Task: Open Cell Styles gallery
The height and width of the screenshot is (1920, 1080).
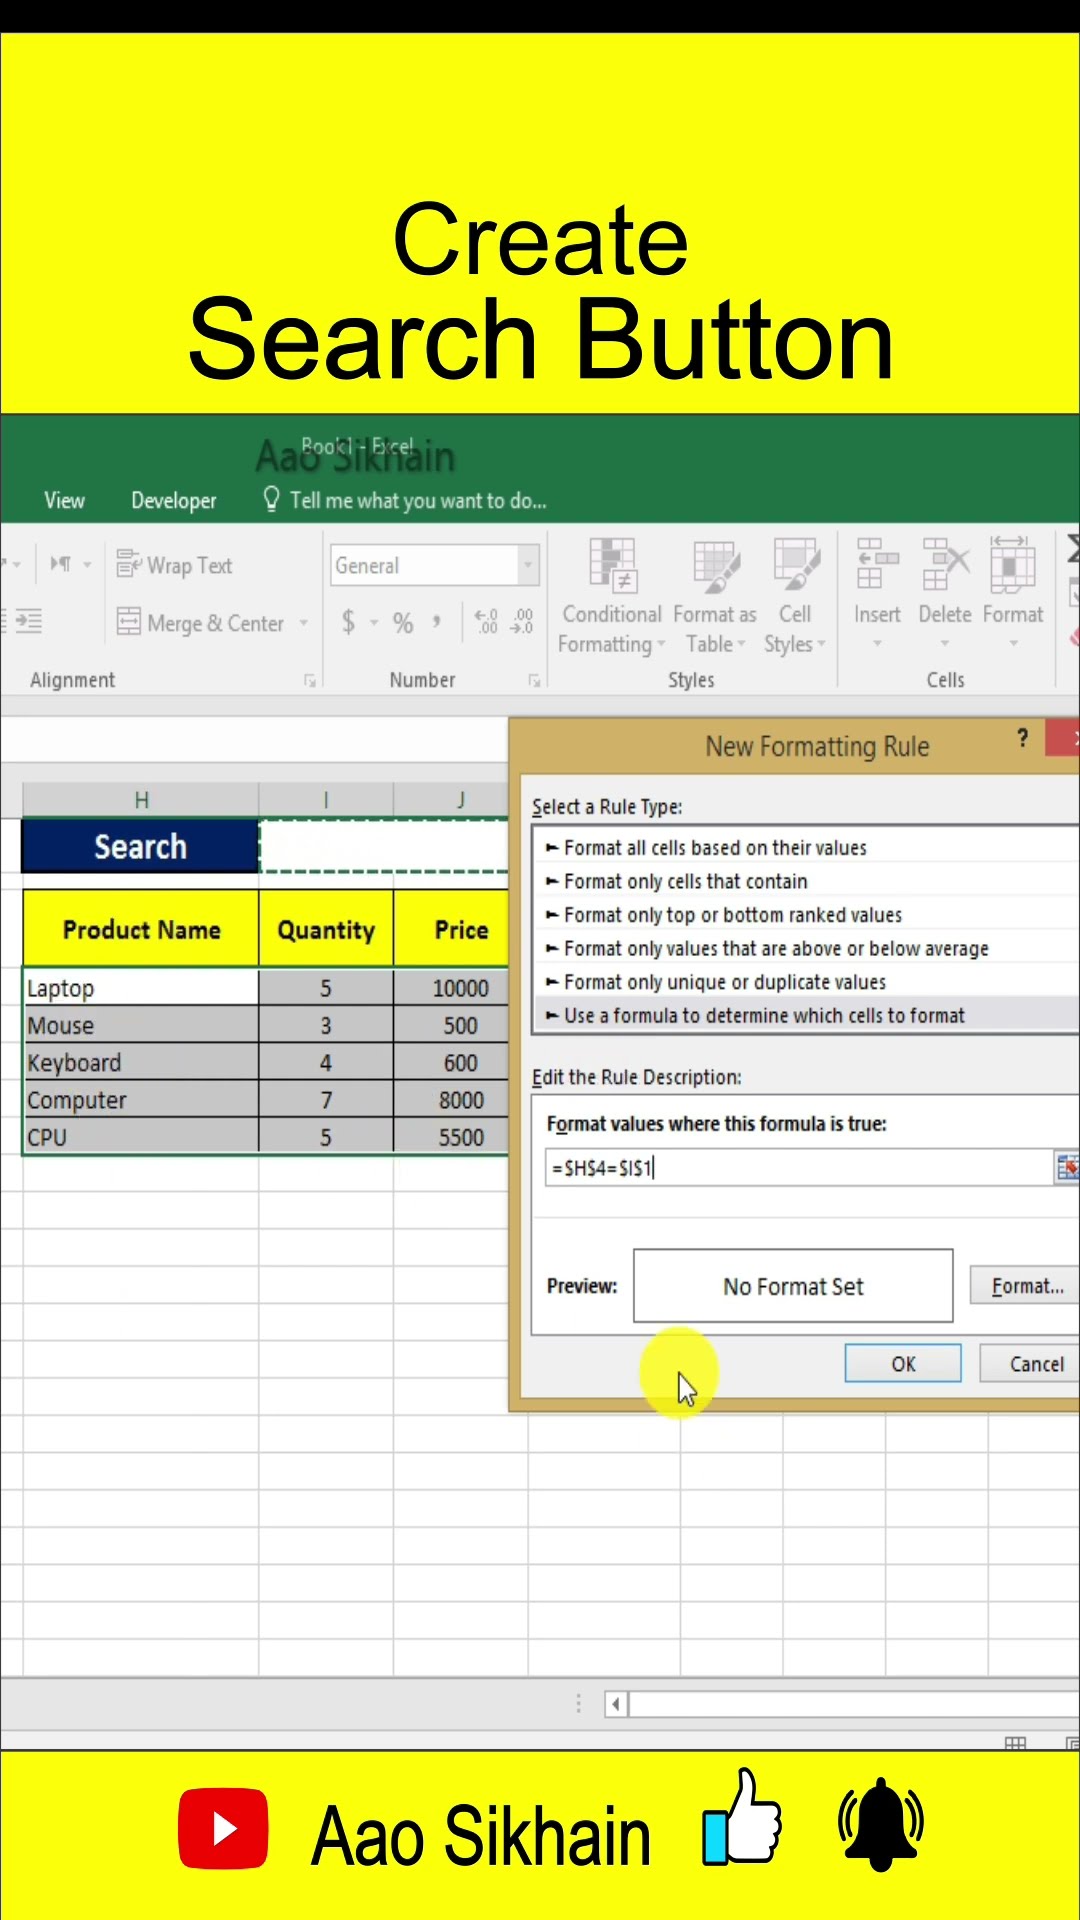Action: 795,596
